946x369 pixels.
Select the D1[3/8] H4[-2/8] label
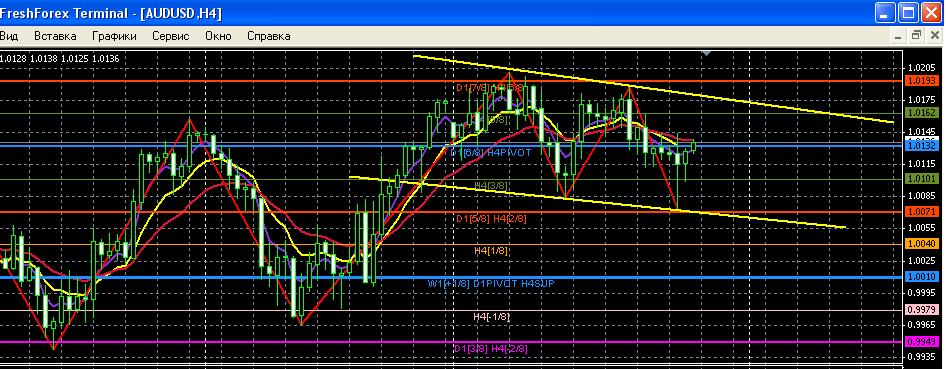point(490,349)
